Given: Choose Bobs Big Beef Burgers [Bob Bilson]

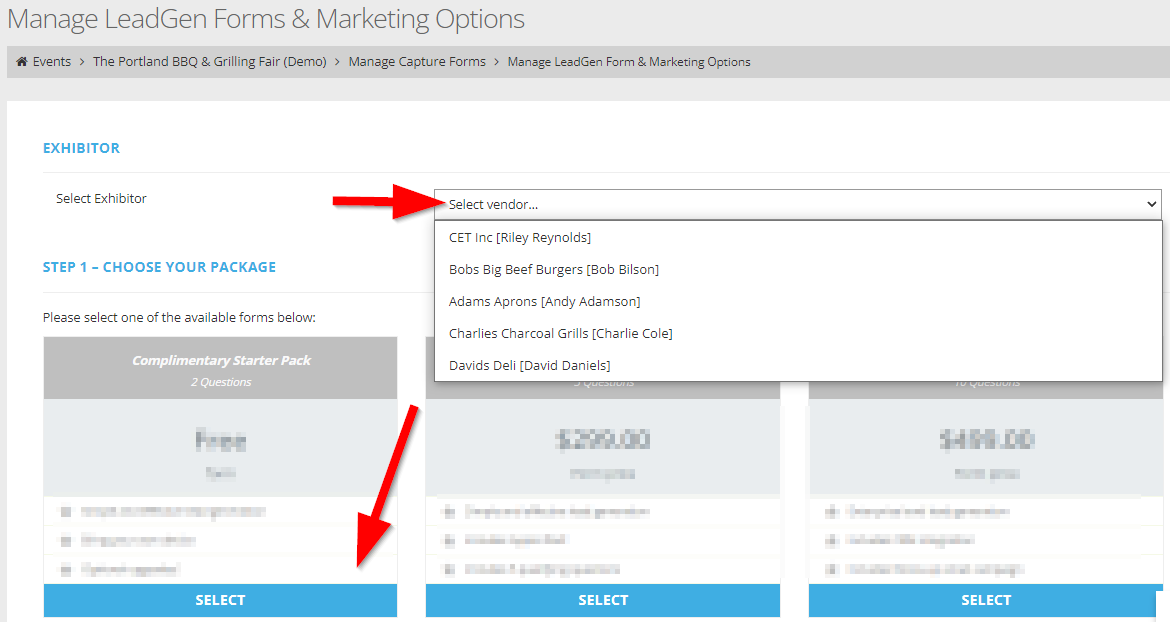Looking at the screenshot, I should (x=798, y=270).
